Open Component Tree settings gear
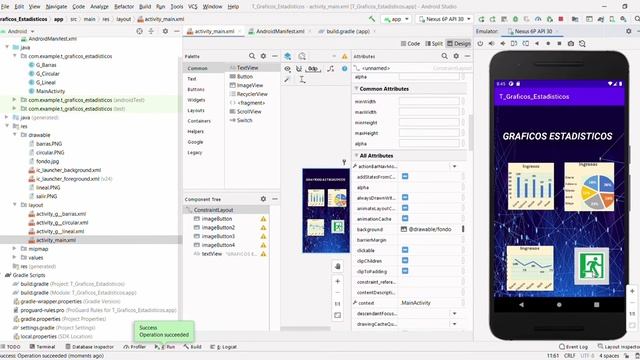 (x=263, y=199)
